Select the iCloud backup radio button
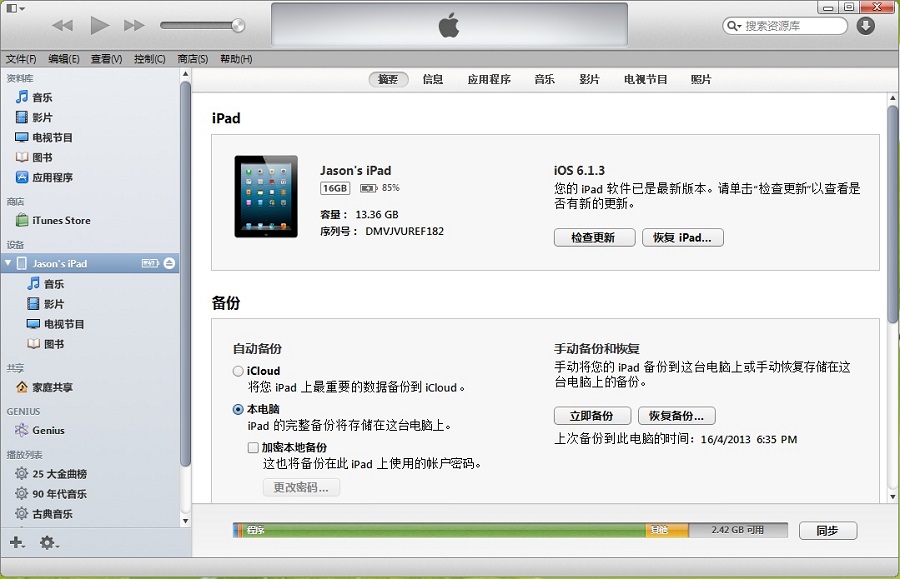 [x=238, y=371]
